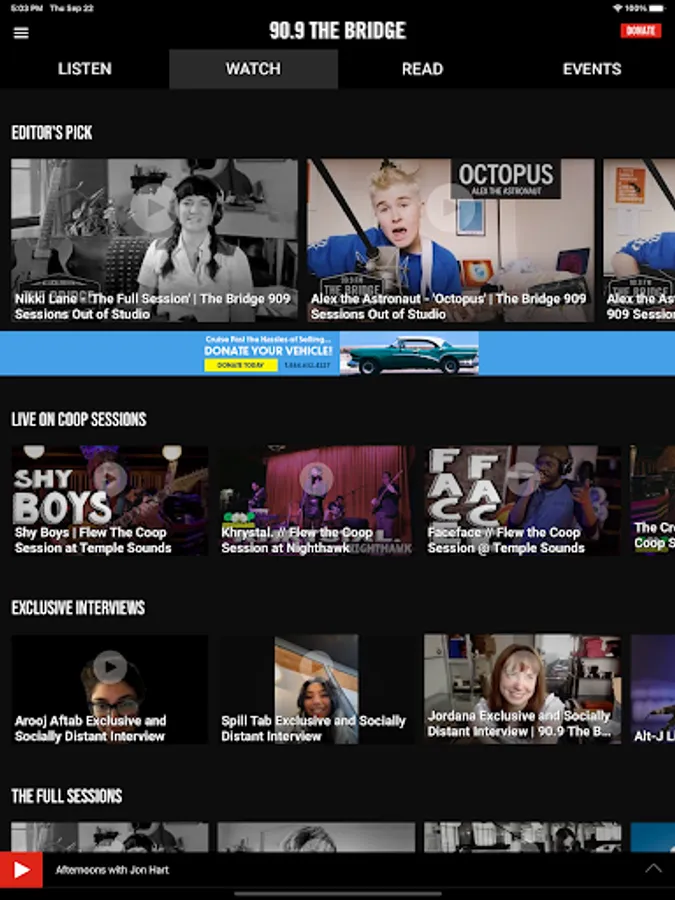Viewport: 675px width, 900px height.
Task: Open the partially visible Alt-J interview card
Action: (x=653, y=689)
